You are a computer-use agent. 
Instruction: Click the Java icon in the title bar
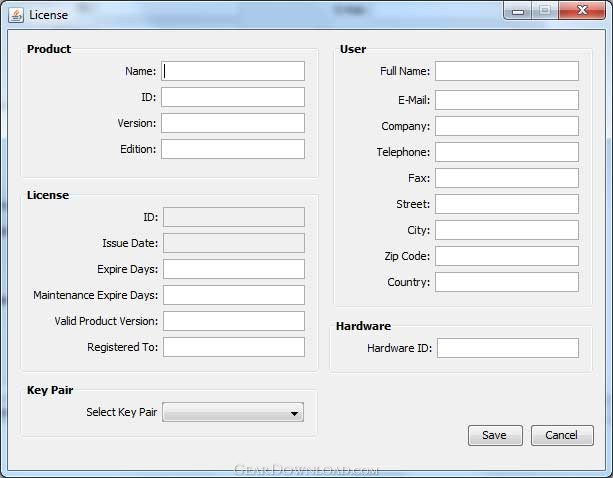[15, 13]
